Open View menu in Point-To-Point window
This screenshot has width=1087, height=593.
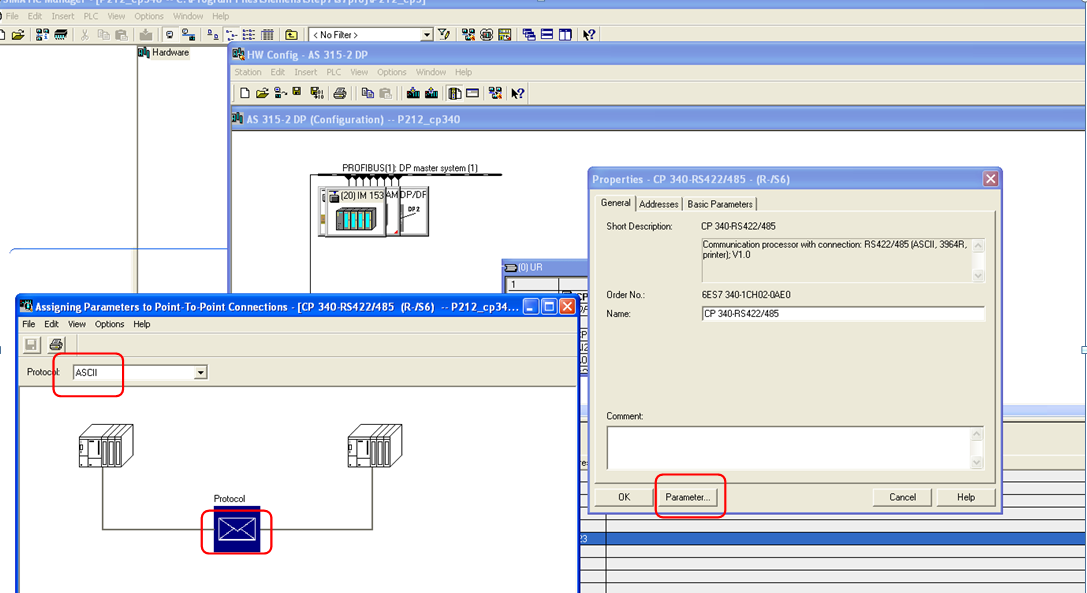click(76, 324)
